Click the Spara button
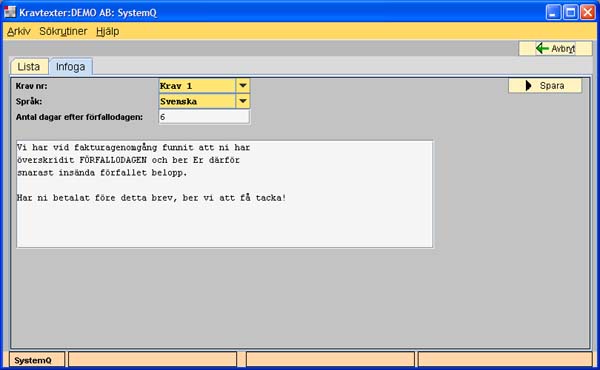The image size is (600, 370). (x=545, y=85)
